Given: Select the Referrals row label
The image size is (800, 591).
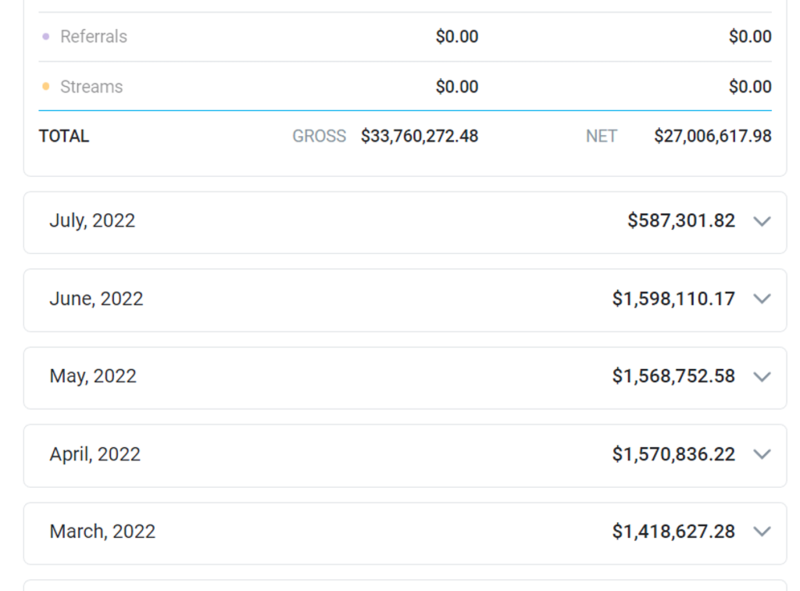Looking at the screenshot, I should (x=93, y=37).
